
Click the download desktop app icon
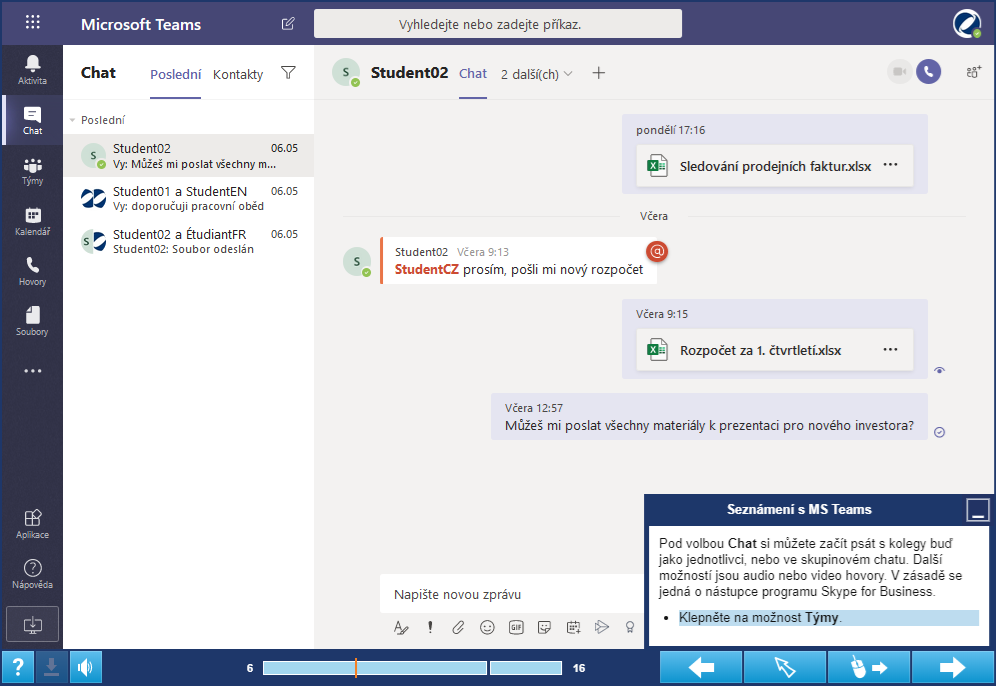click(x=32, y=624)
